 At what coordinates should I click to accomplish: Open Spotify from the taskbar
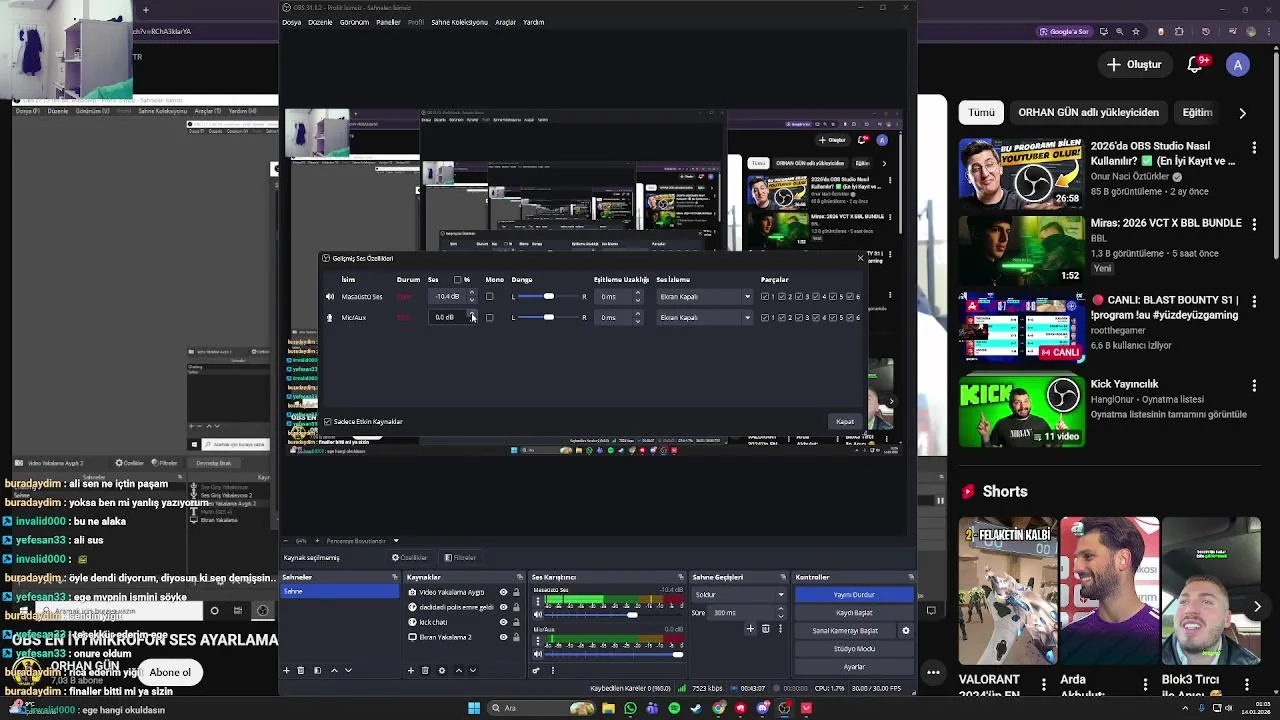coord(674,708)
